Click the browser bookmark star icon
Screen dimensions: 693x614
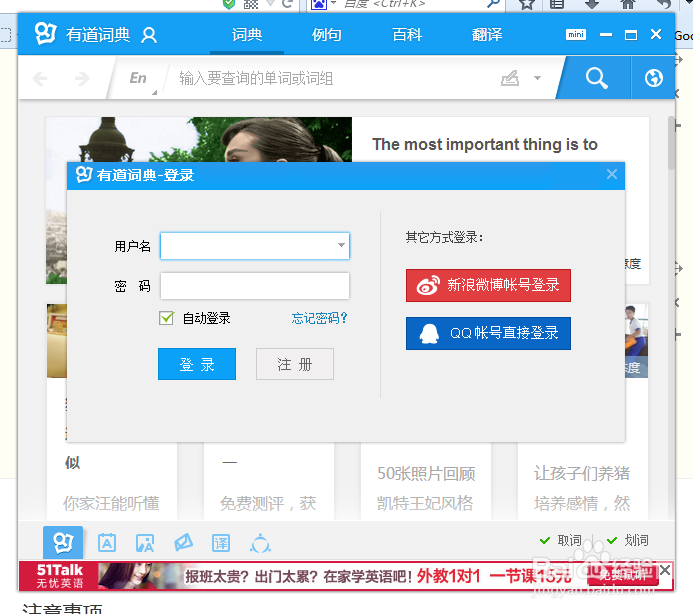click(x=526, y=4)
